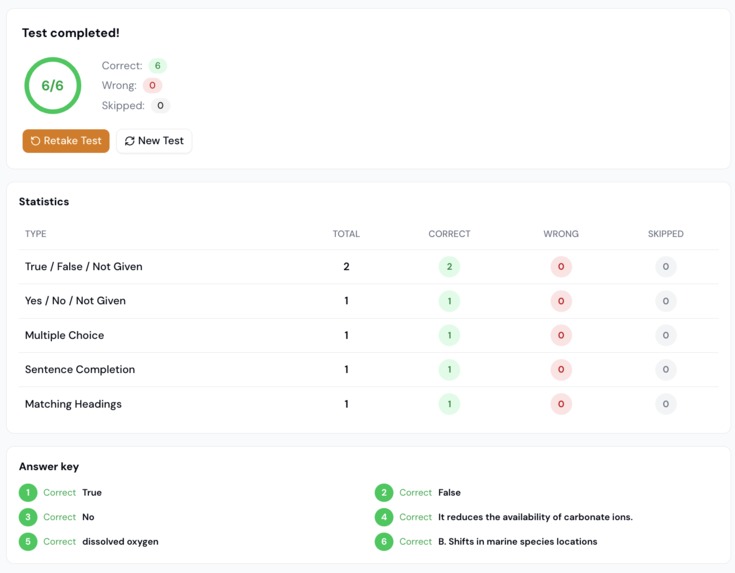
Task: Open the True / False / Not Given row
Action: [x=368, y=266]
